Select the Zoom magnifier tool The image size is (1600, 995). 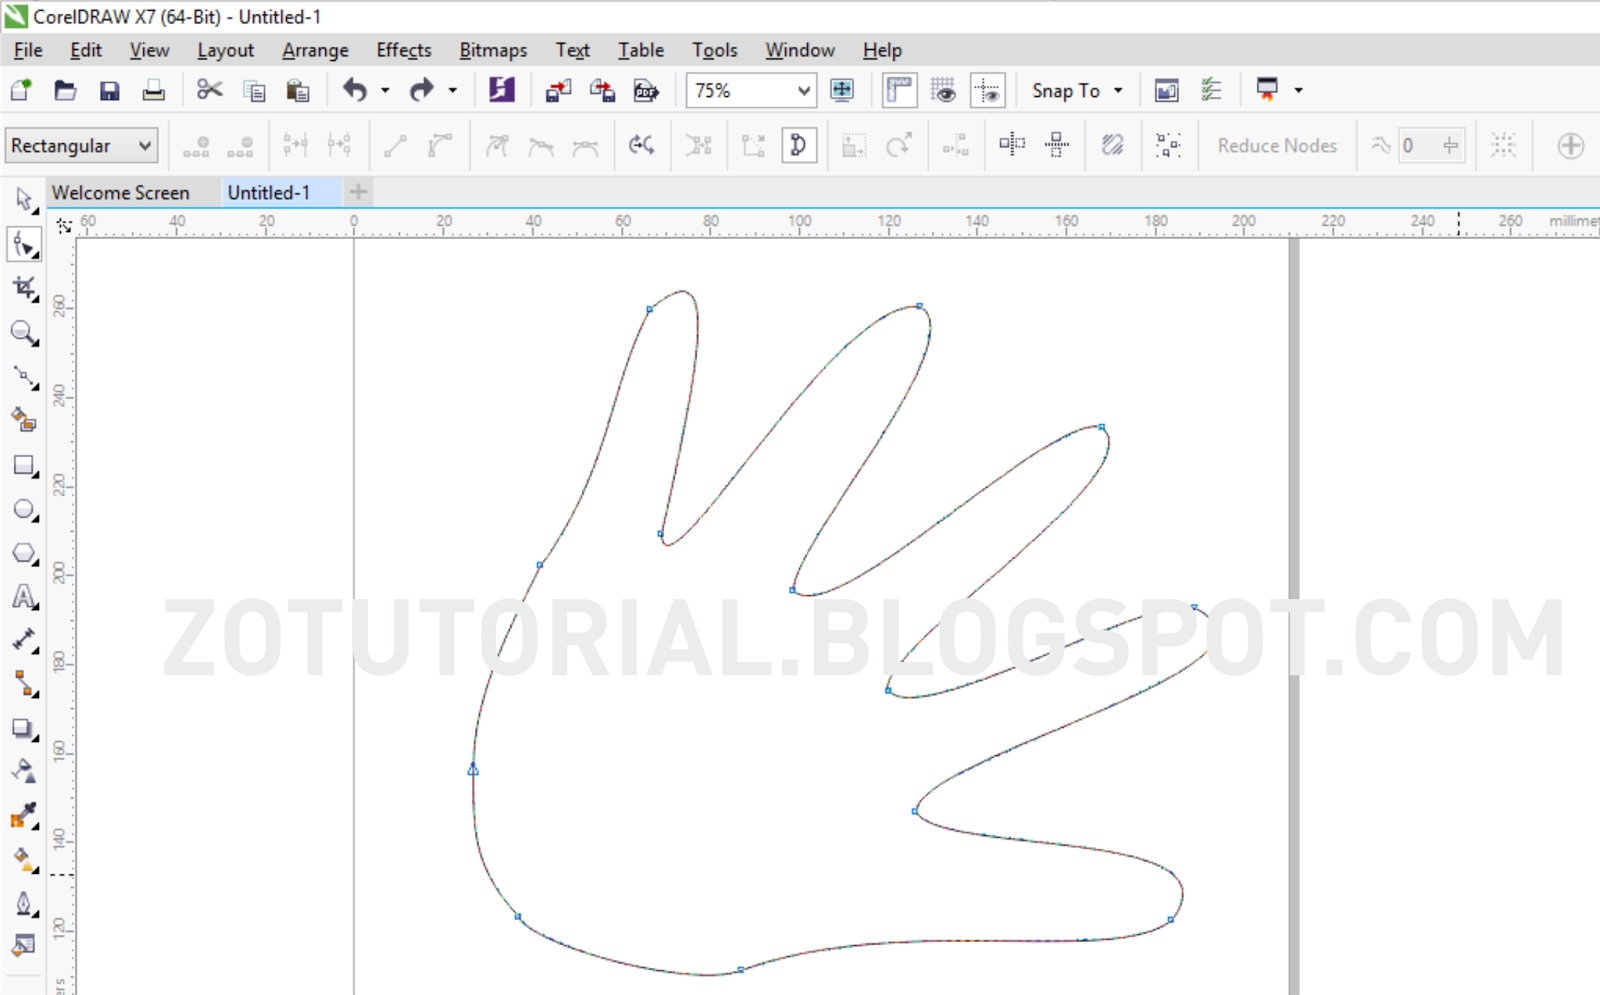click(24, 332)
